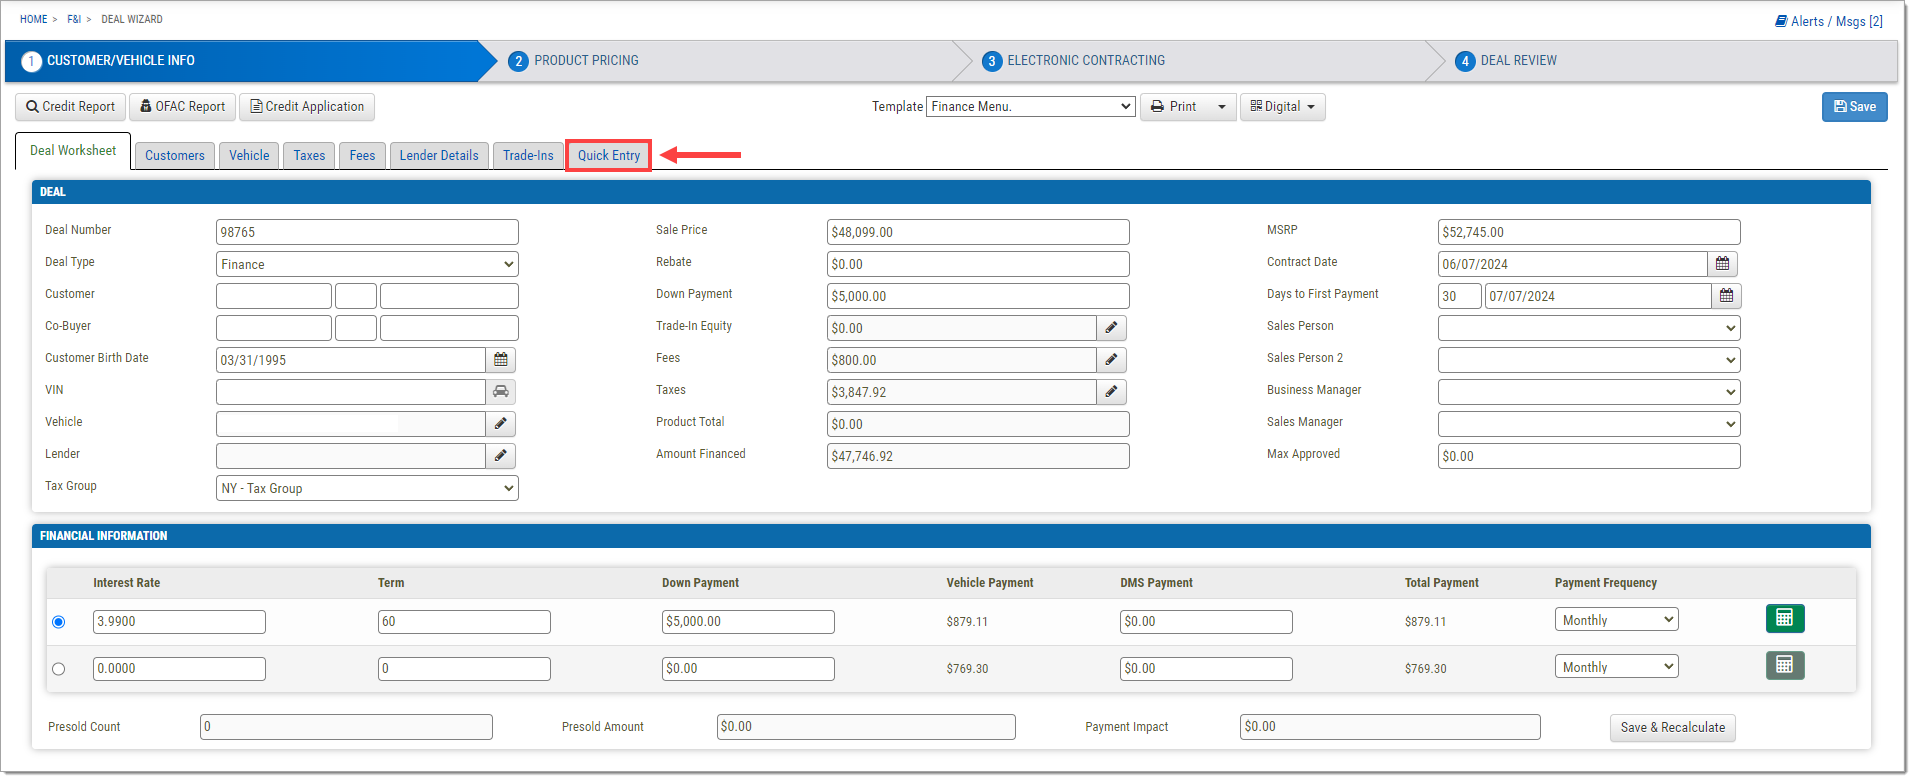Click the blue Save button

1854,107
